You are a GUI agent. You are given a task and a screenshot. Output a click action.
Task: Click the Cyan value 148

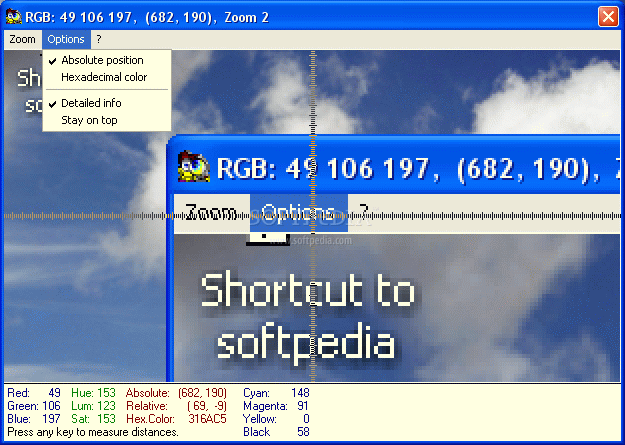pos(300,393)
